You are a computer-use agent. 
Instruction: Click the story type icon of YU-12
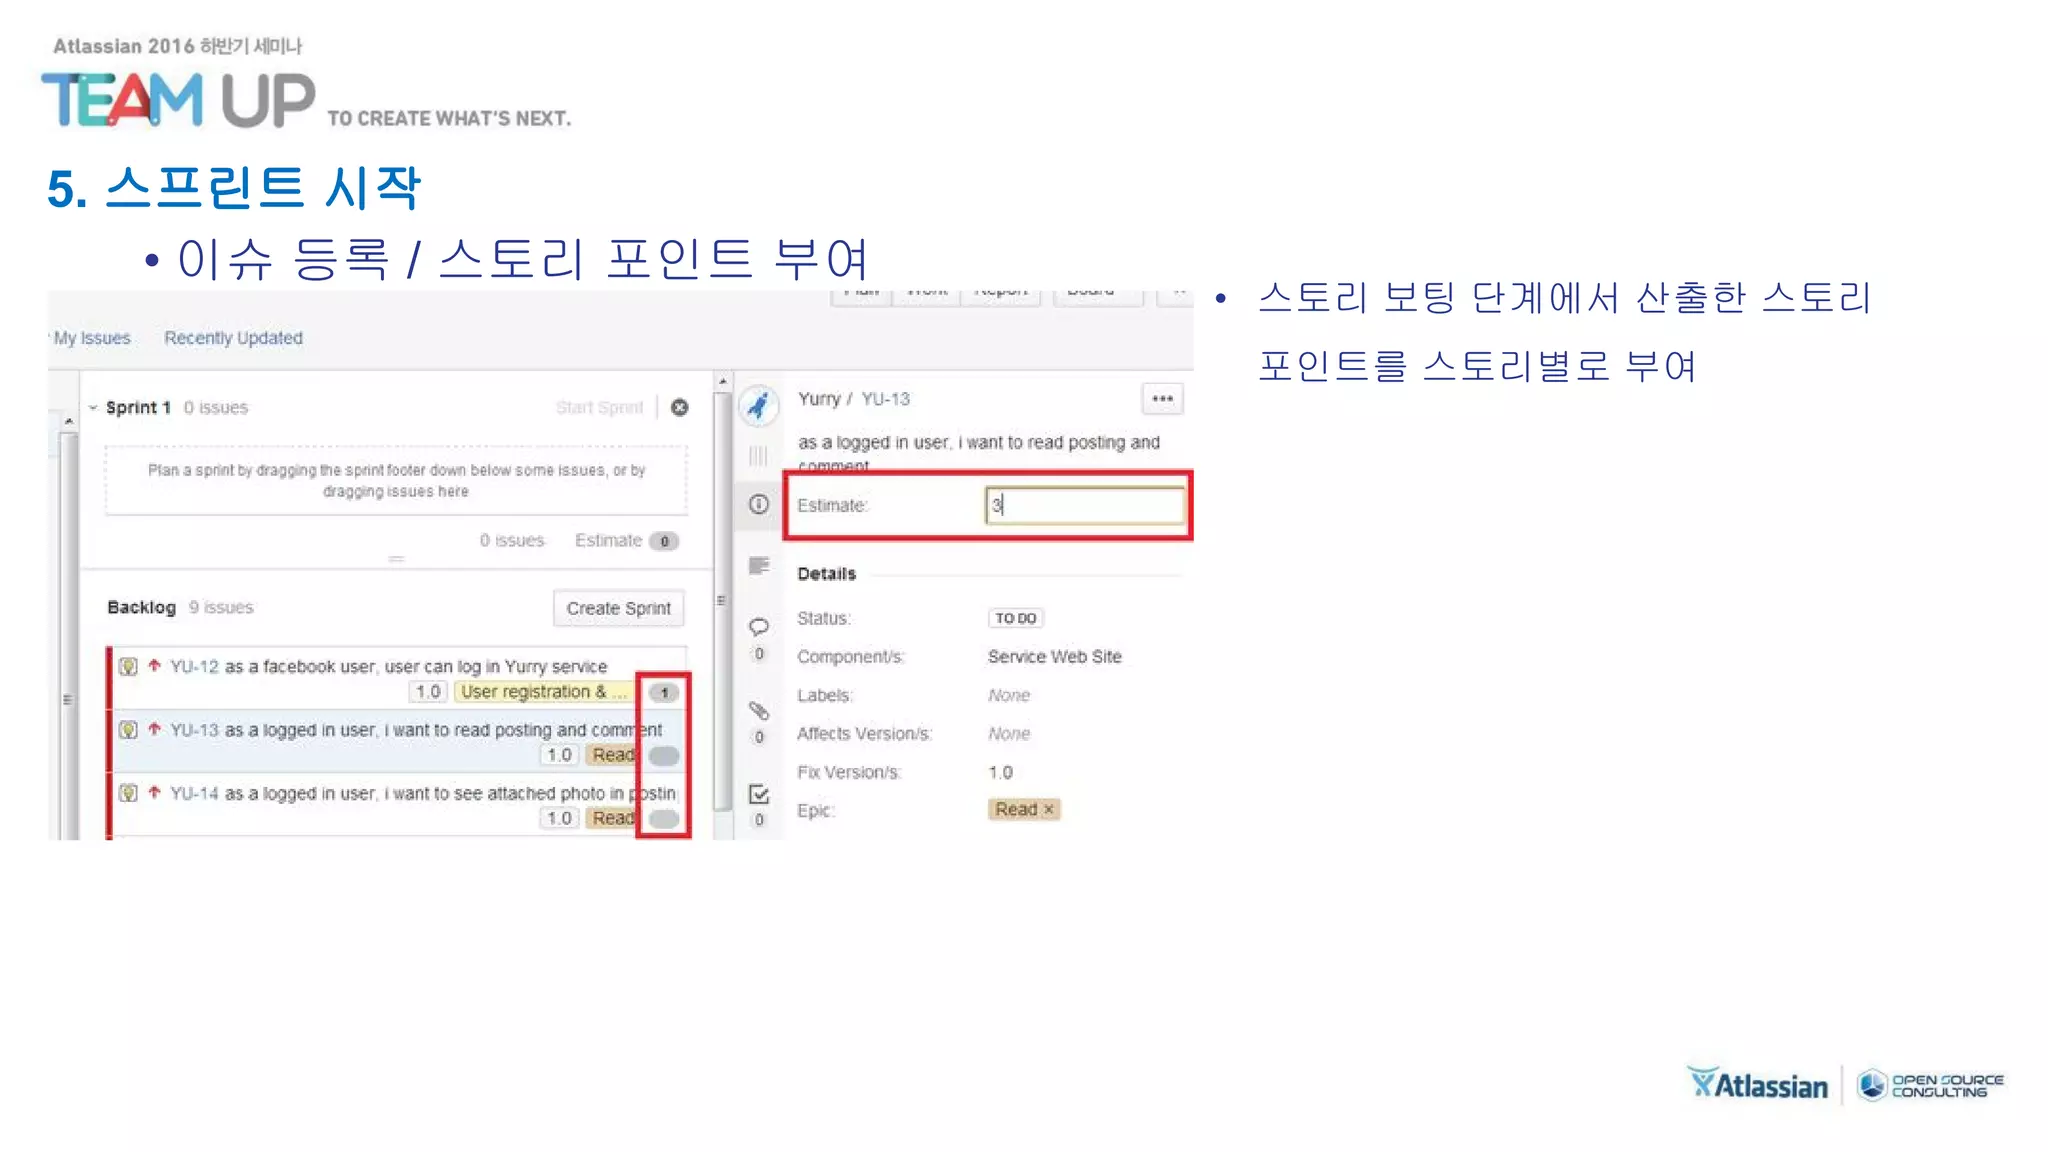click(128, 666)
